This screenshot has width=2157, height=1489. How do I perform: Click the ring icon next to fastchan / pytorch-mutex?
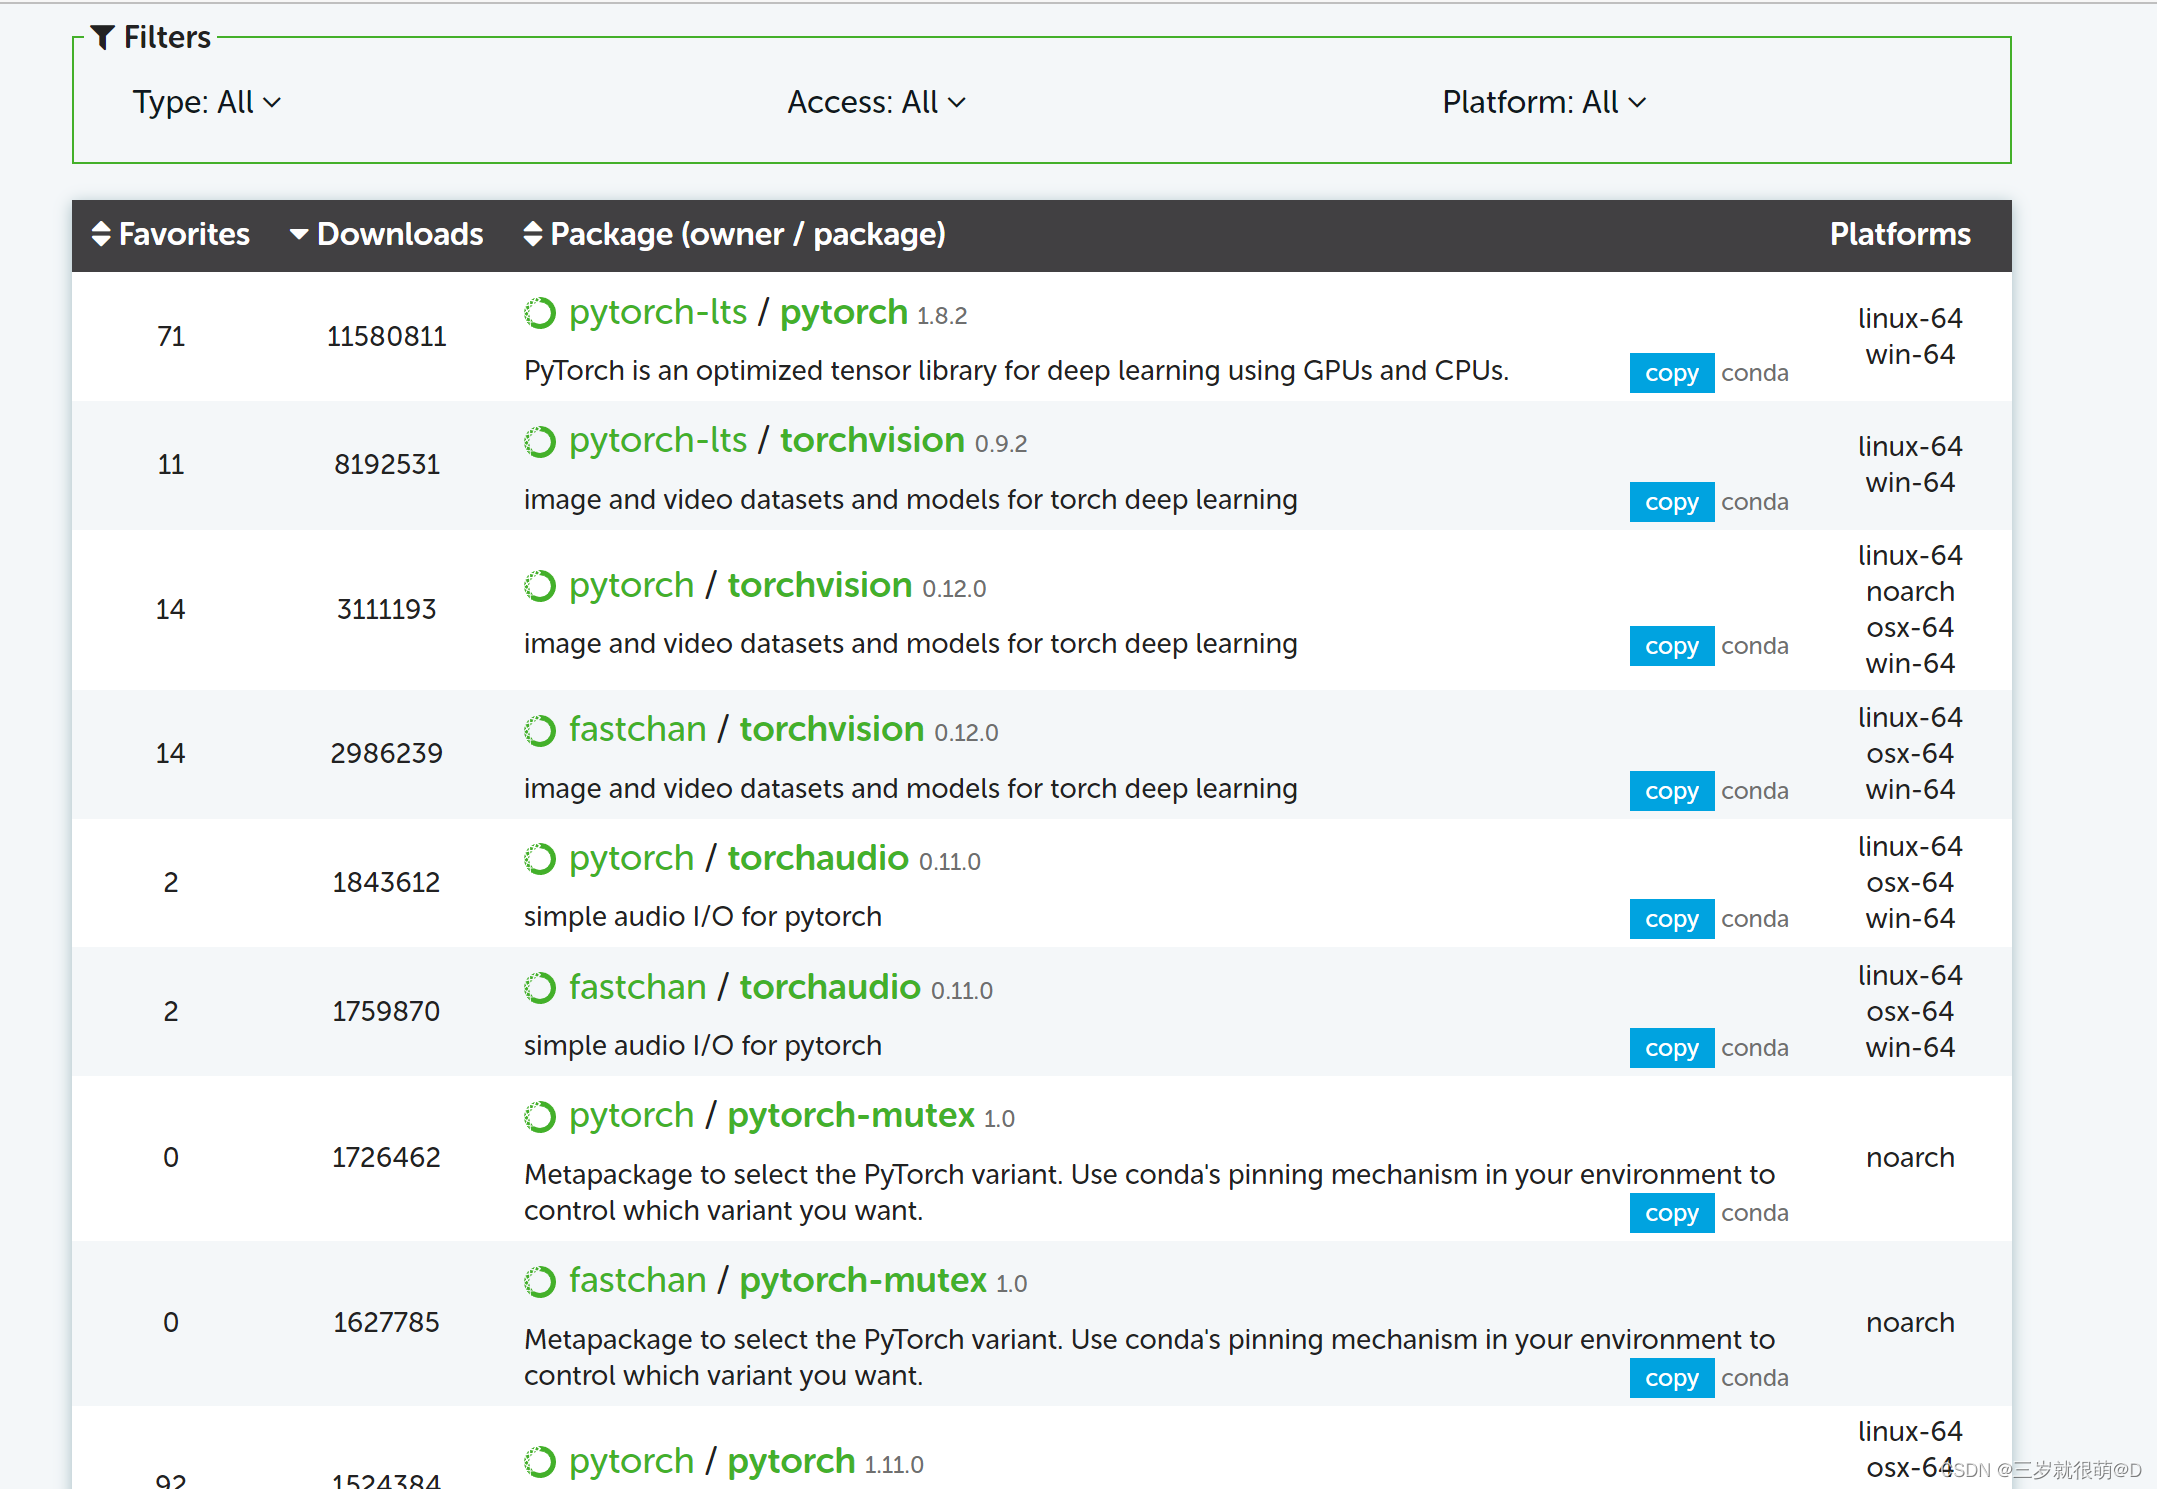click(x=540, y=1281)
